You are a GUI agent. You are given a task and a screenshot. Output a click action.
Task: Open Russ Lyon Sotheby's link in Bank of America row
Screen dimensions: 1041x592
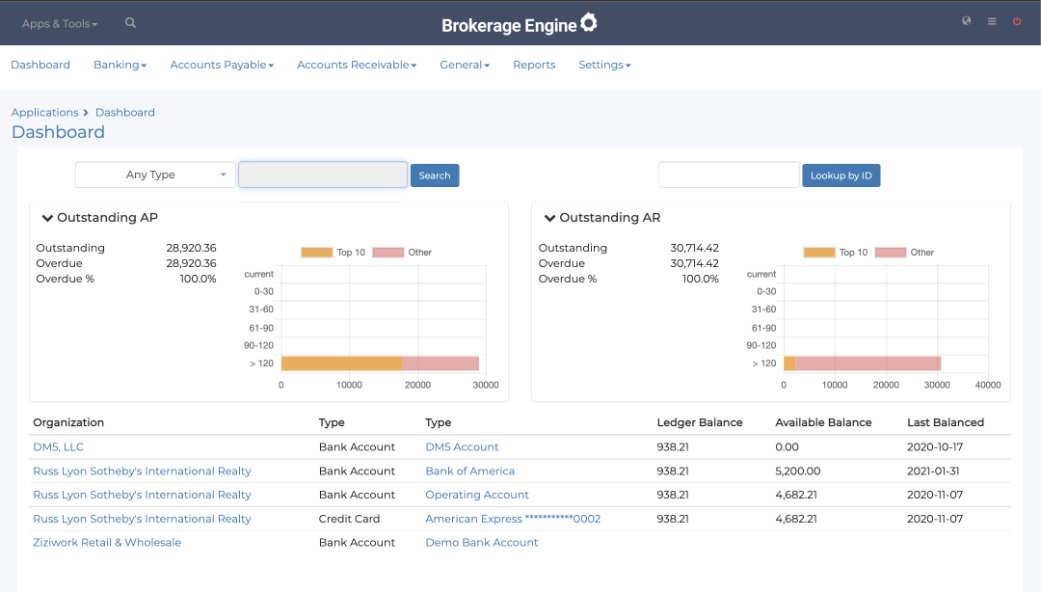142,471
